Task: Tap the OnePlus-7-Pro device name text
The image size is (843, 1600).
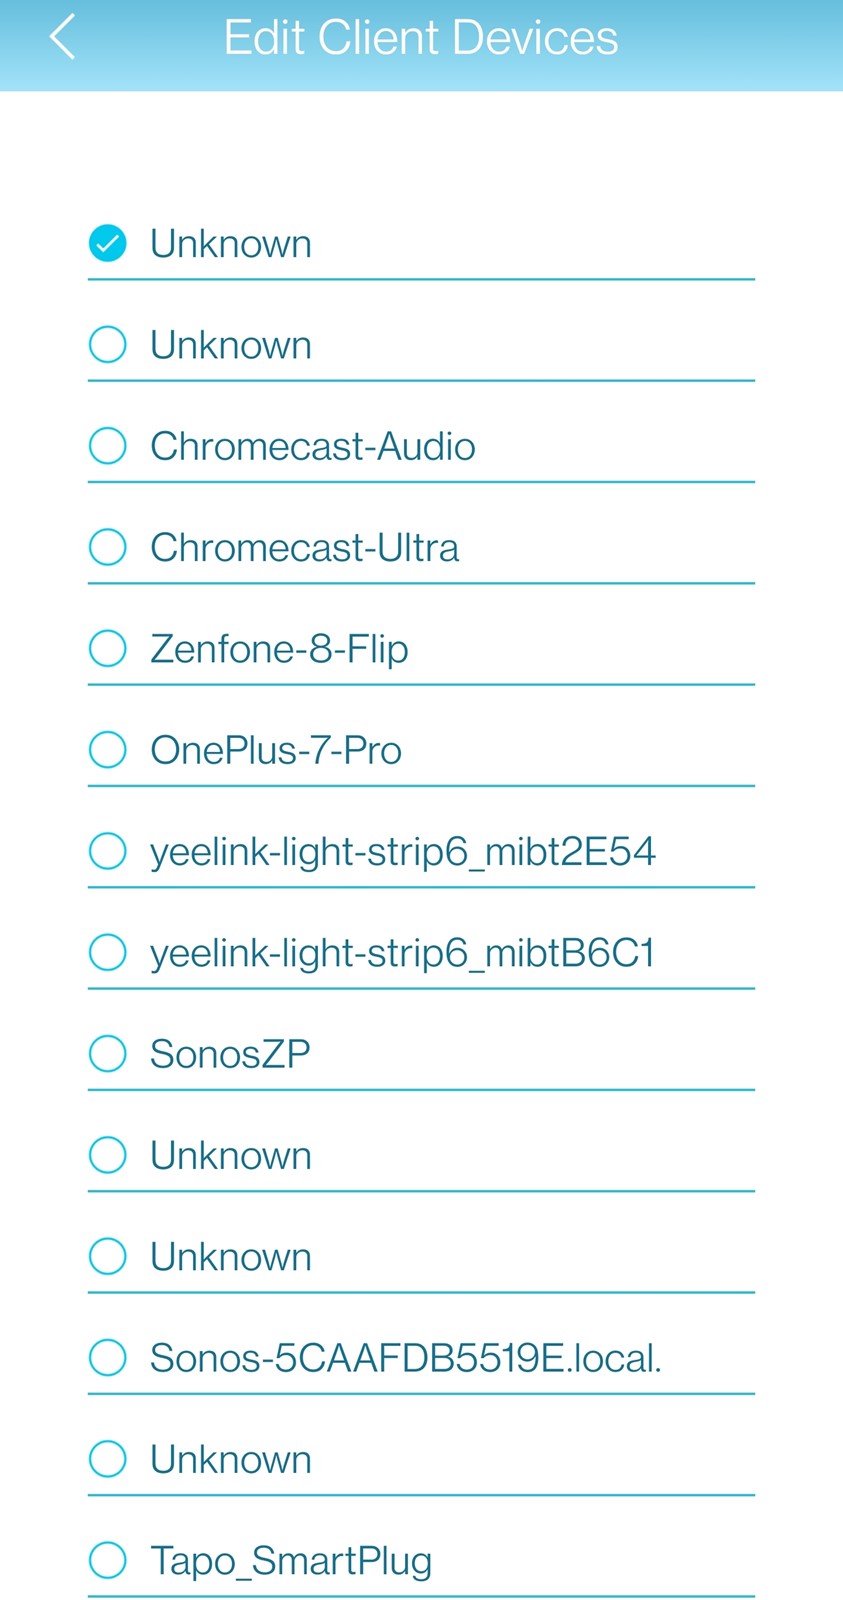Action: [x=276, y=750]
